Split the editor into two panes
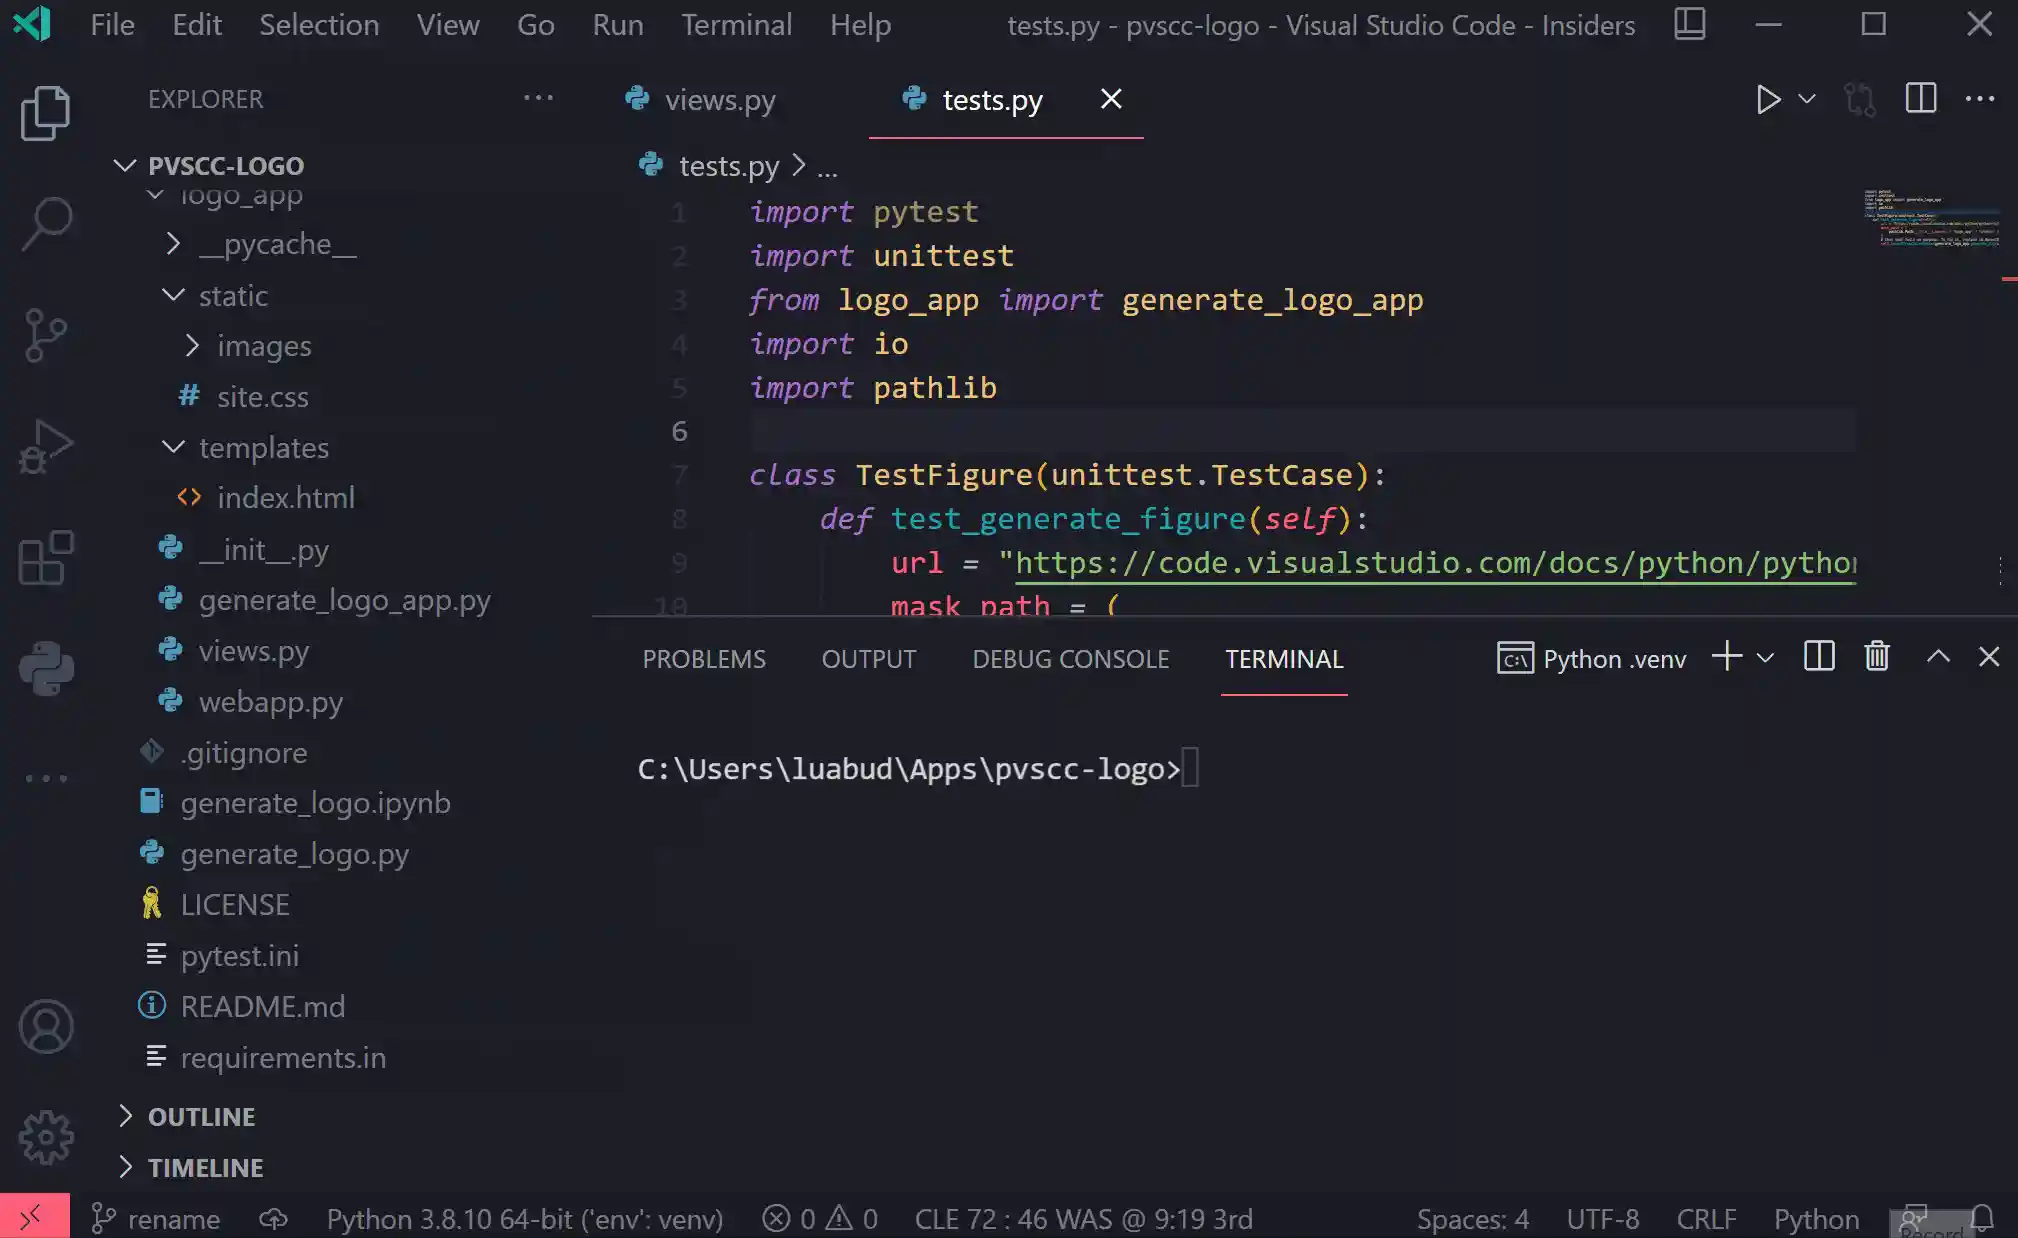2018x1238 pixels. point(1920,98)
